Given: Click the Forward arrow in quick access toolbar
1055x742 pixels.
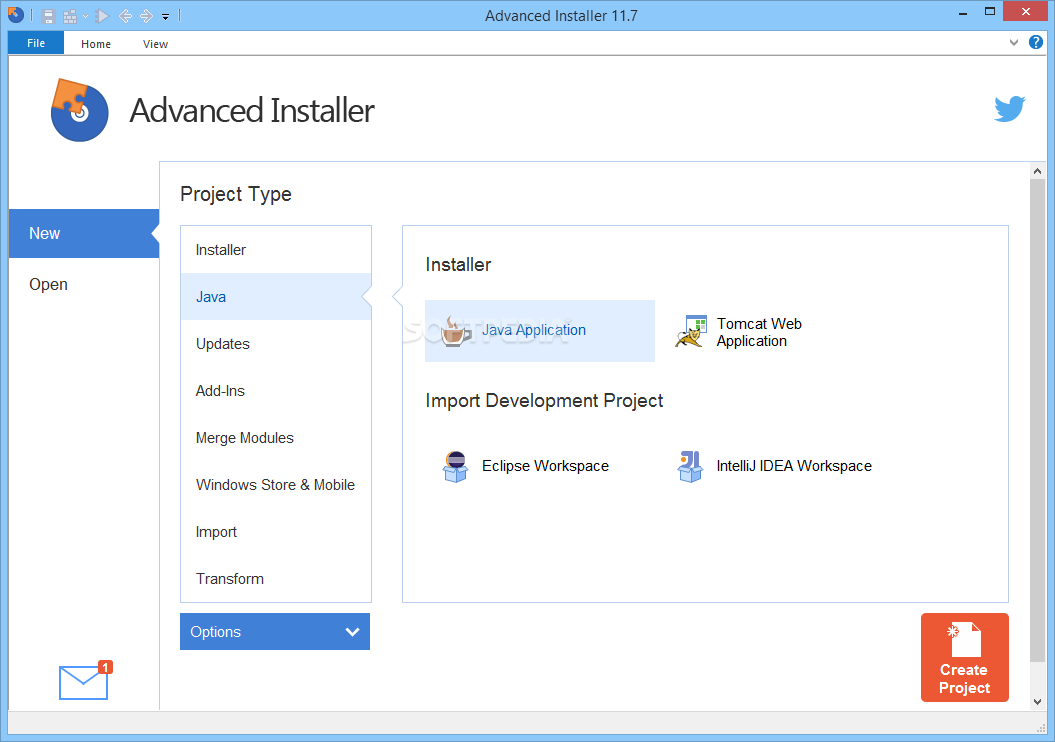Looking at the screenshot, I should click(146, 16).
